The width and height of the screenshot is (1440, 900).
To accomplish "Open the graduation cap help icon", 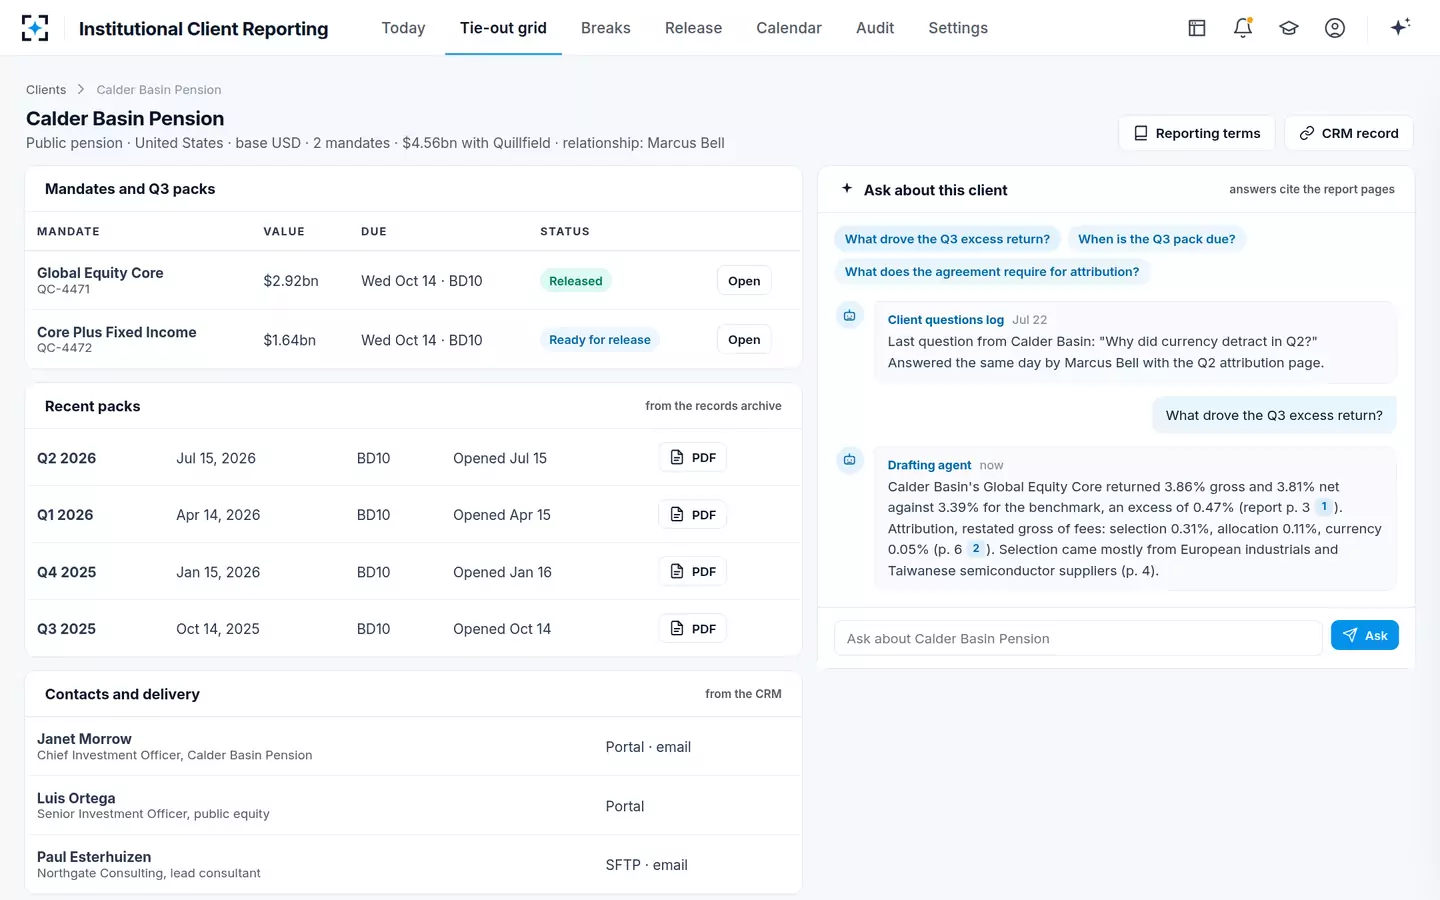I will (x=1289, y=28).
